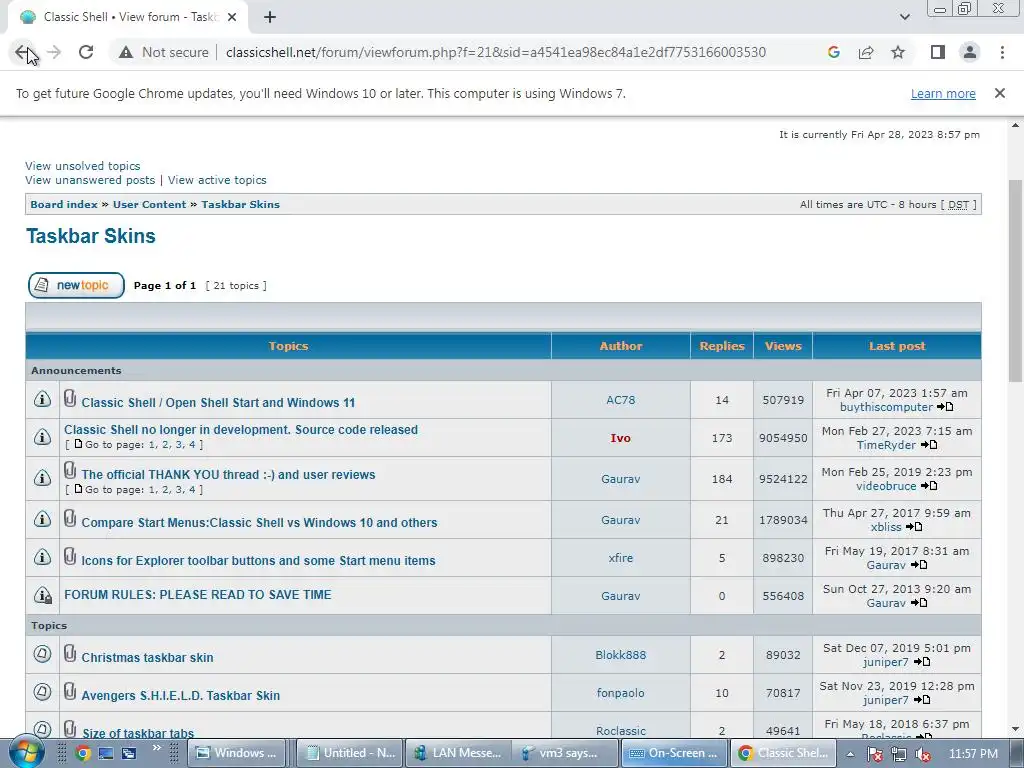This screenshot has height=768, width=1024.
Task: Switch to Untitled - Notepad taskbar button
Action: (x=351, y=753)
